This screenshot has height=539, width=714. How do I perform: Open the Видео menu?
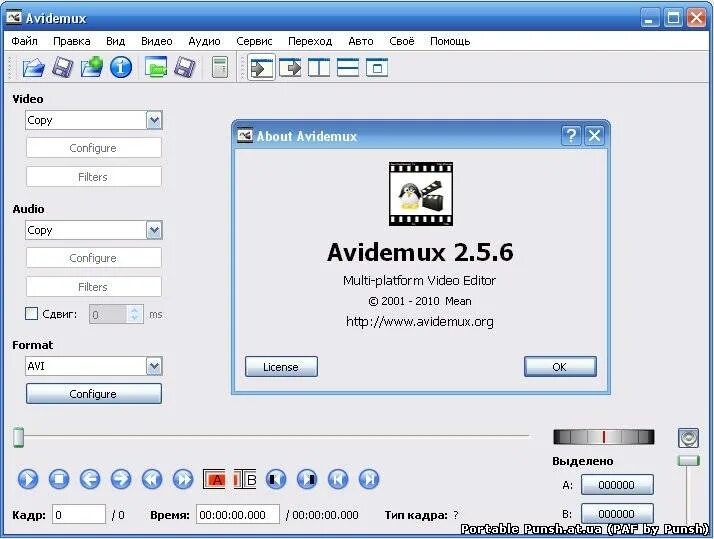pyautogui.click(x=157, y=41)
